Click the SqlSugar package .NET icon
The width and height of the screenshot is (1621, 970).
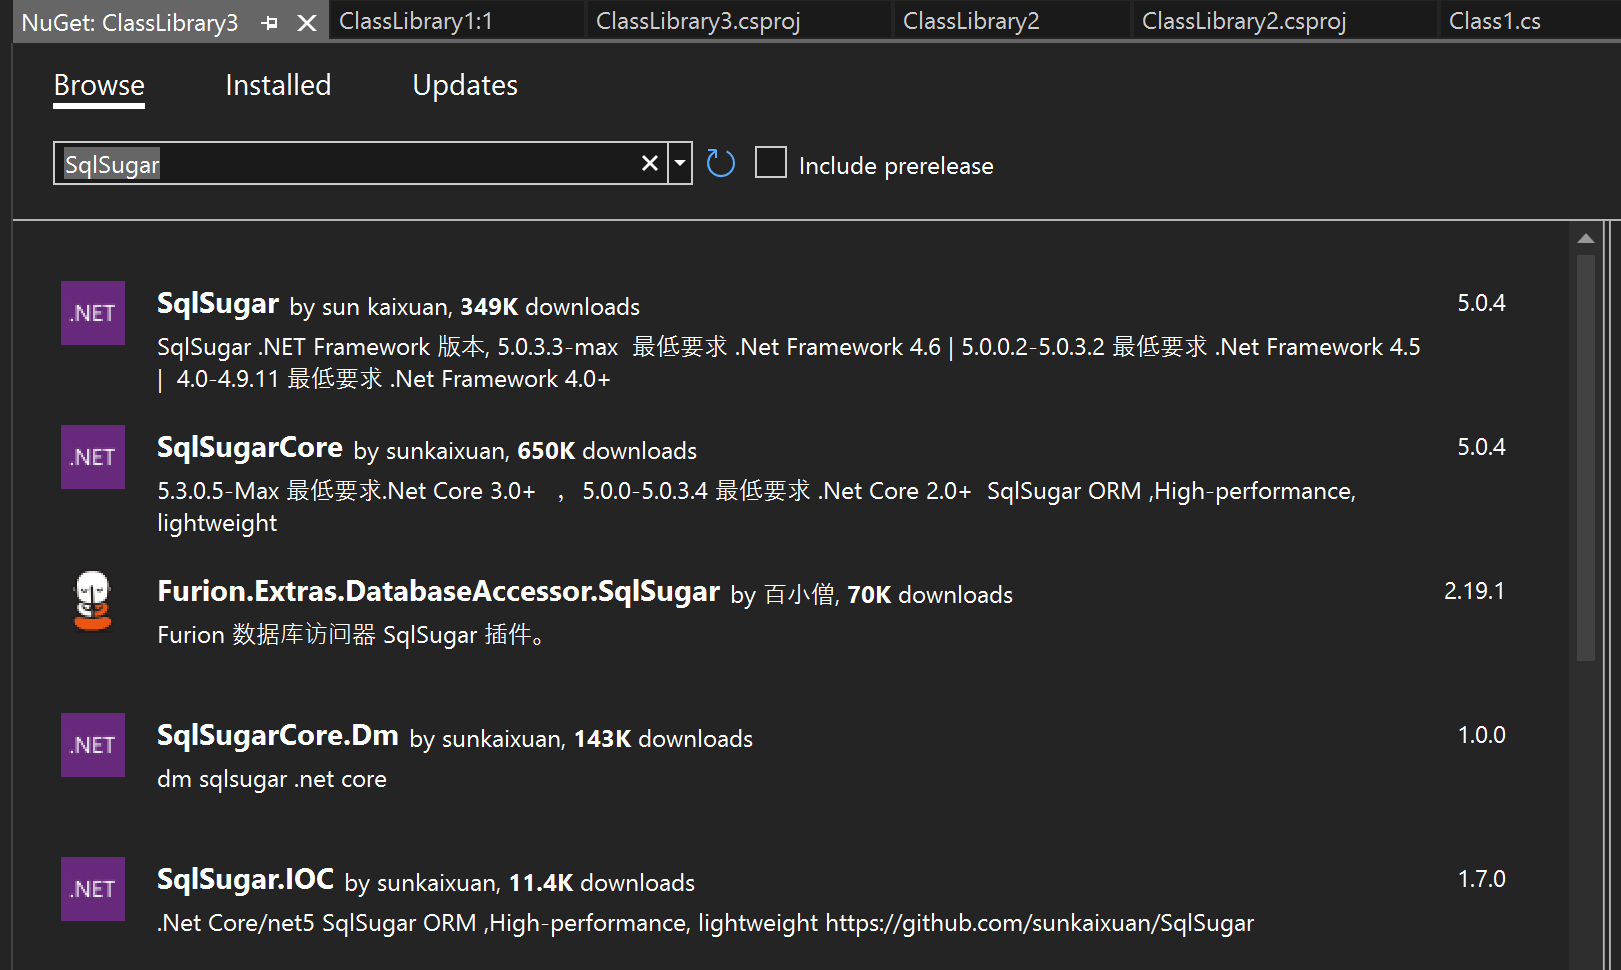(x=92, y=313)
